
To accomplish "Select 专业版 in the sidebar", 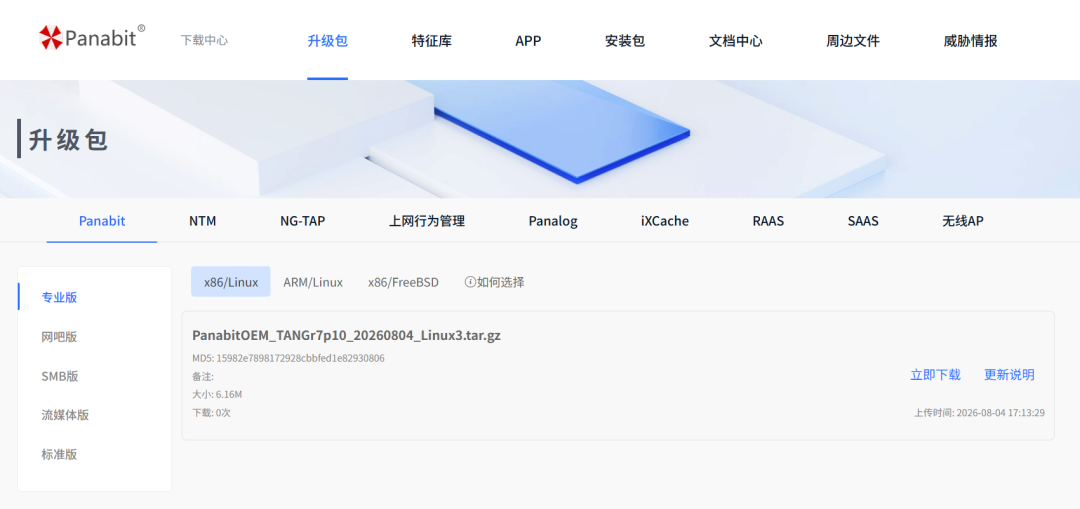I will pyautogui.click(x=59, y=298).
